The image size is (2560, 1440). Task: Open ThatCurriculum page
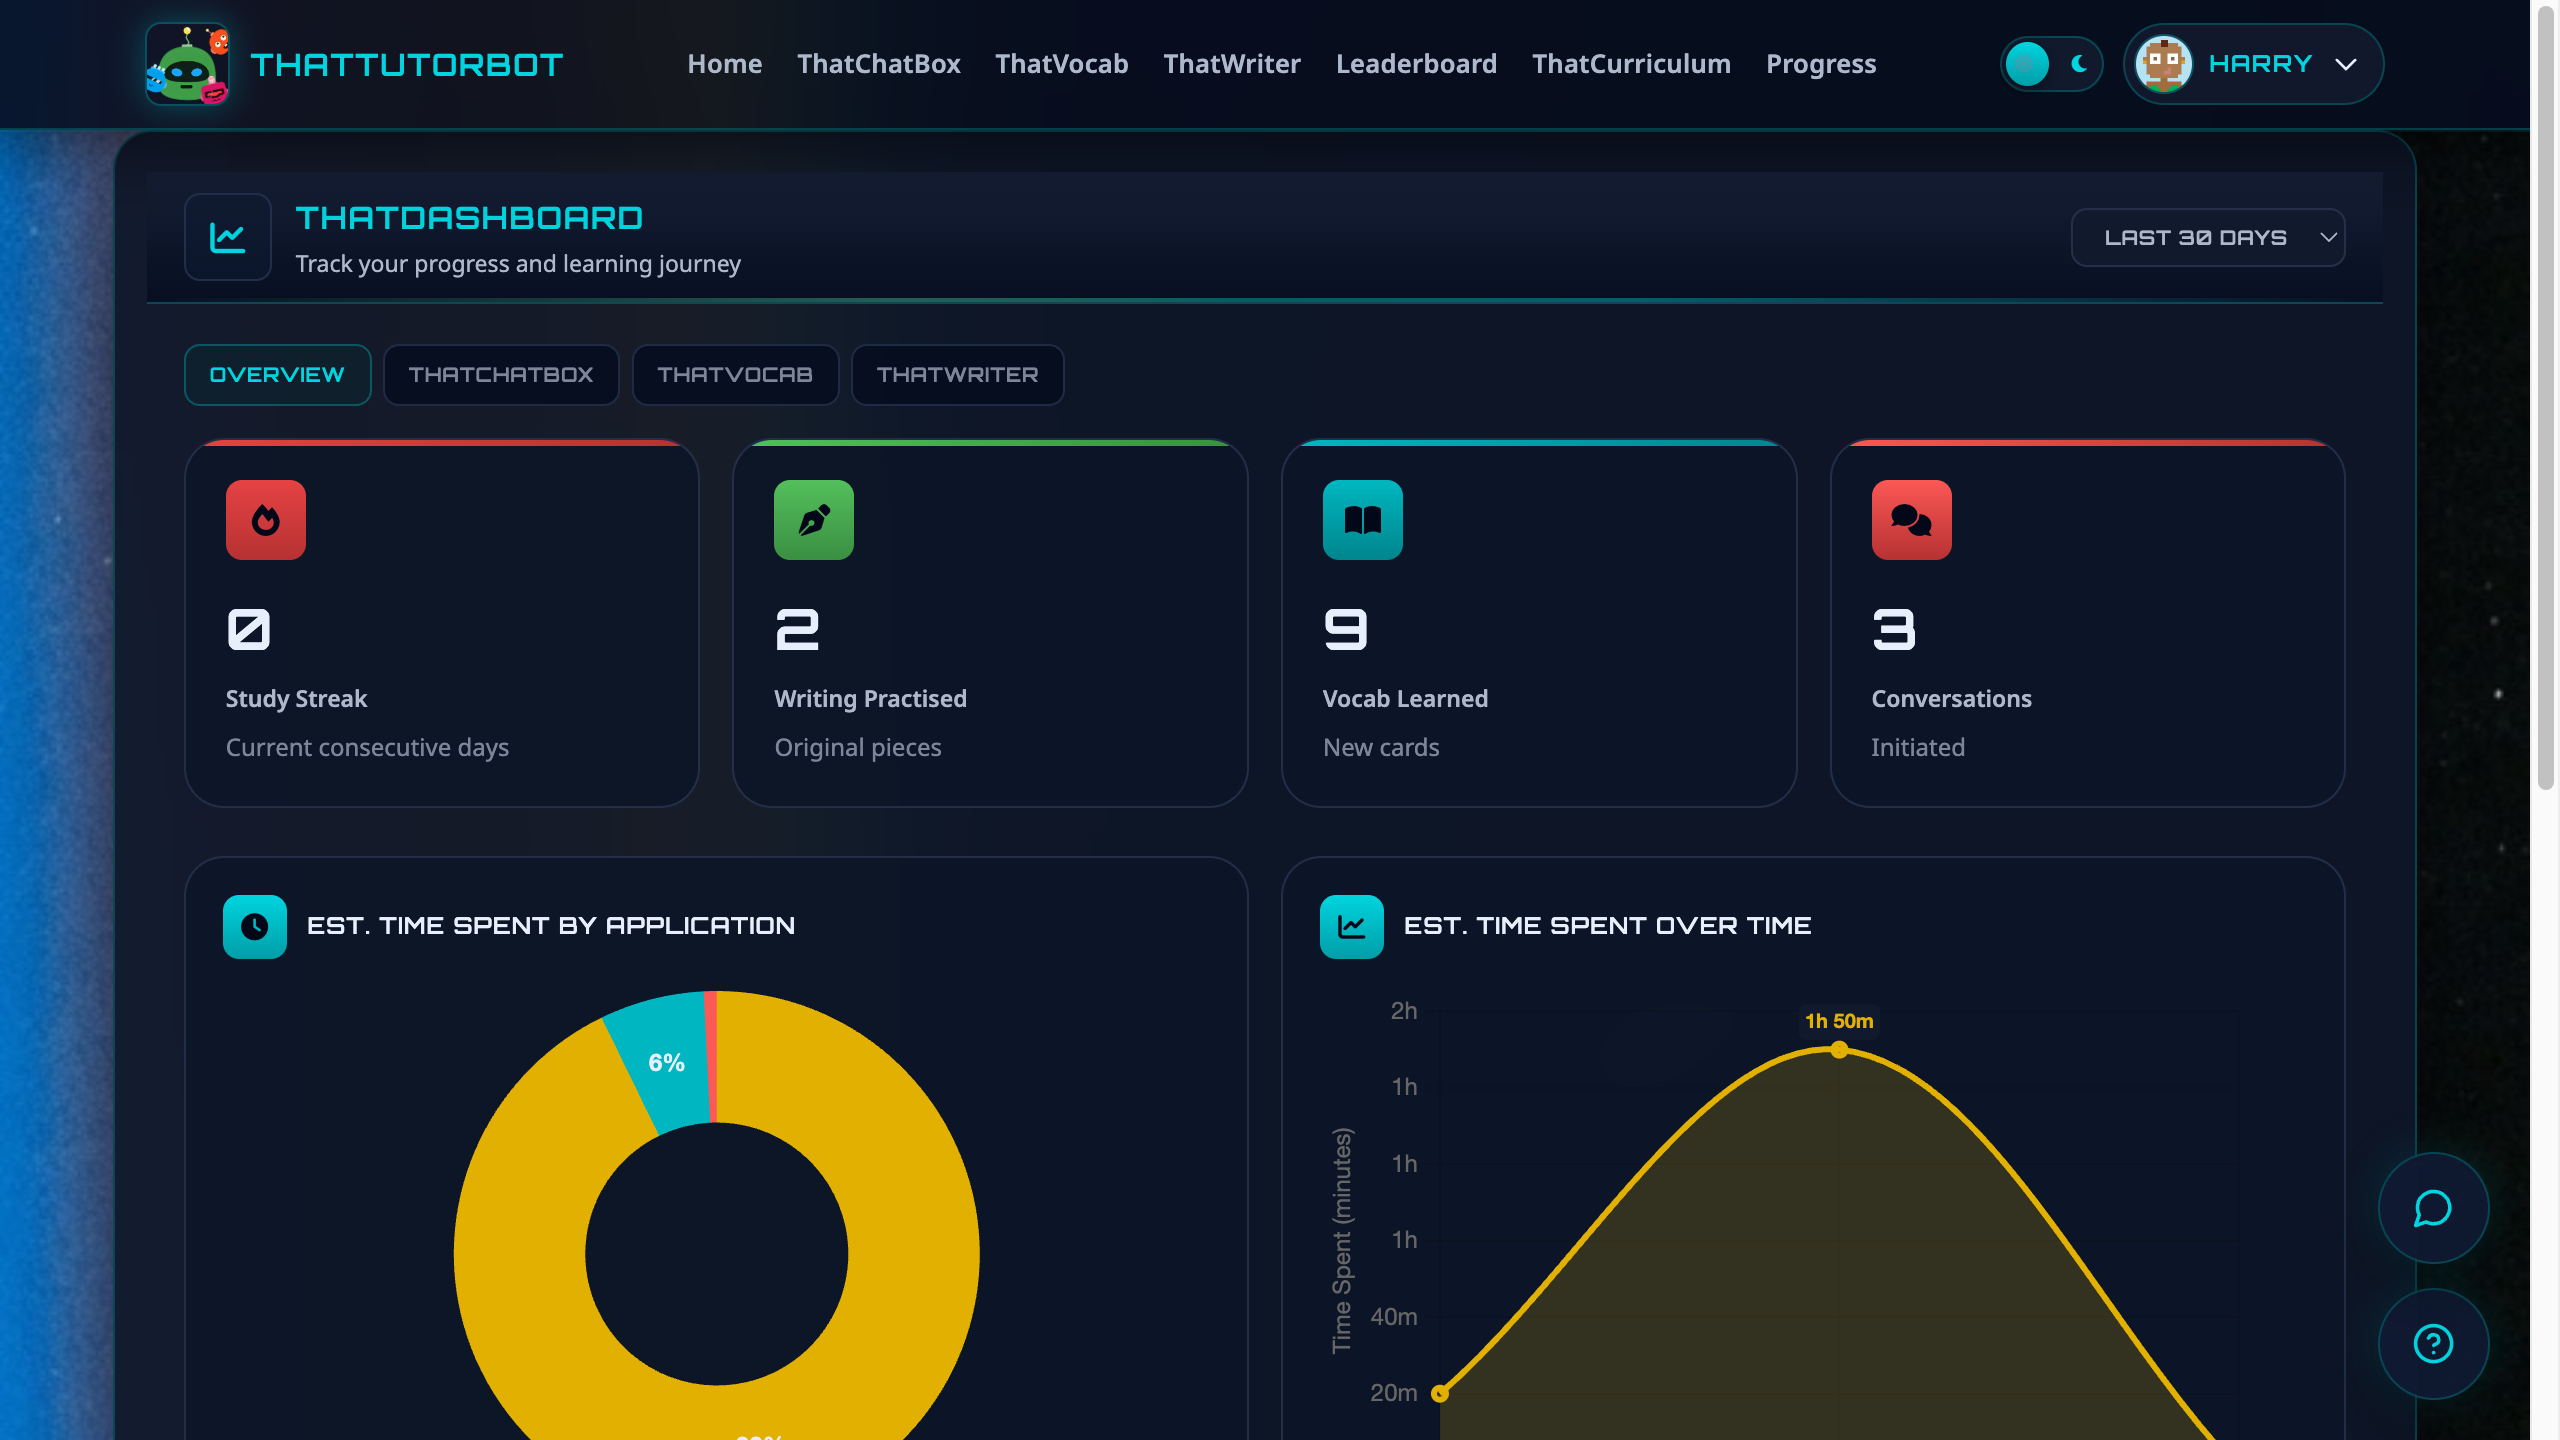(x=1631, y=64)
